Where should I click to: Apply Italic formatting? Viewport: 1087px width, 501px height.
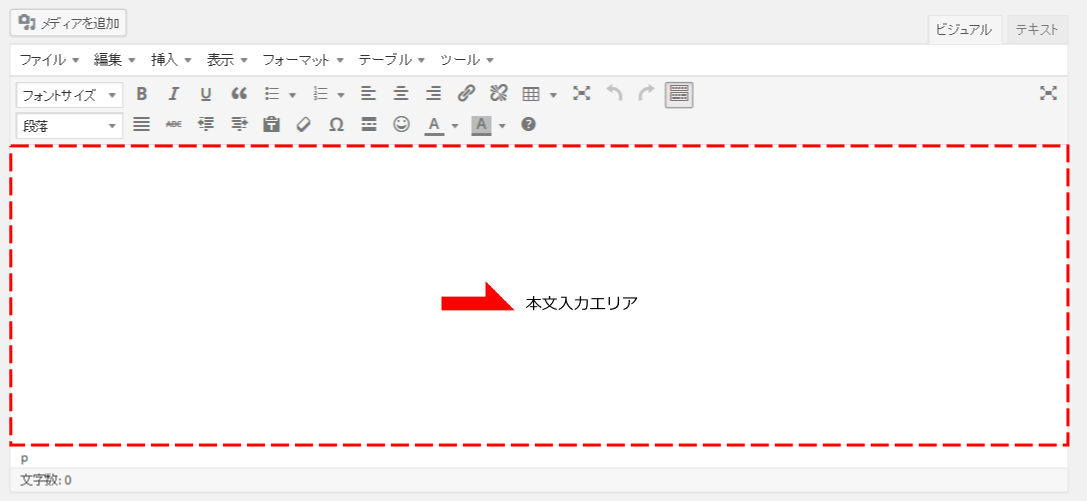click(173, 94)
